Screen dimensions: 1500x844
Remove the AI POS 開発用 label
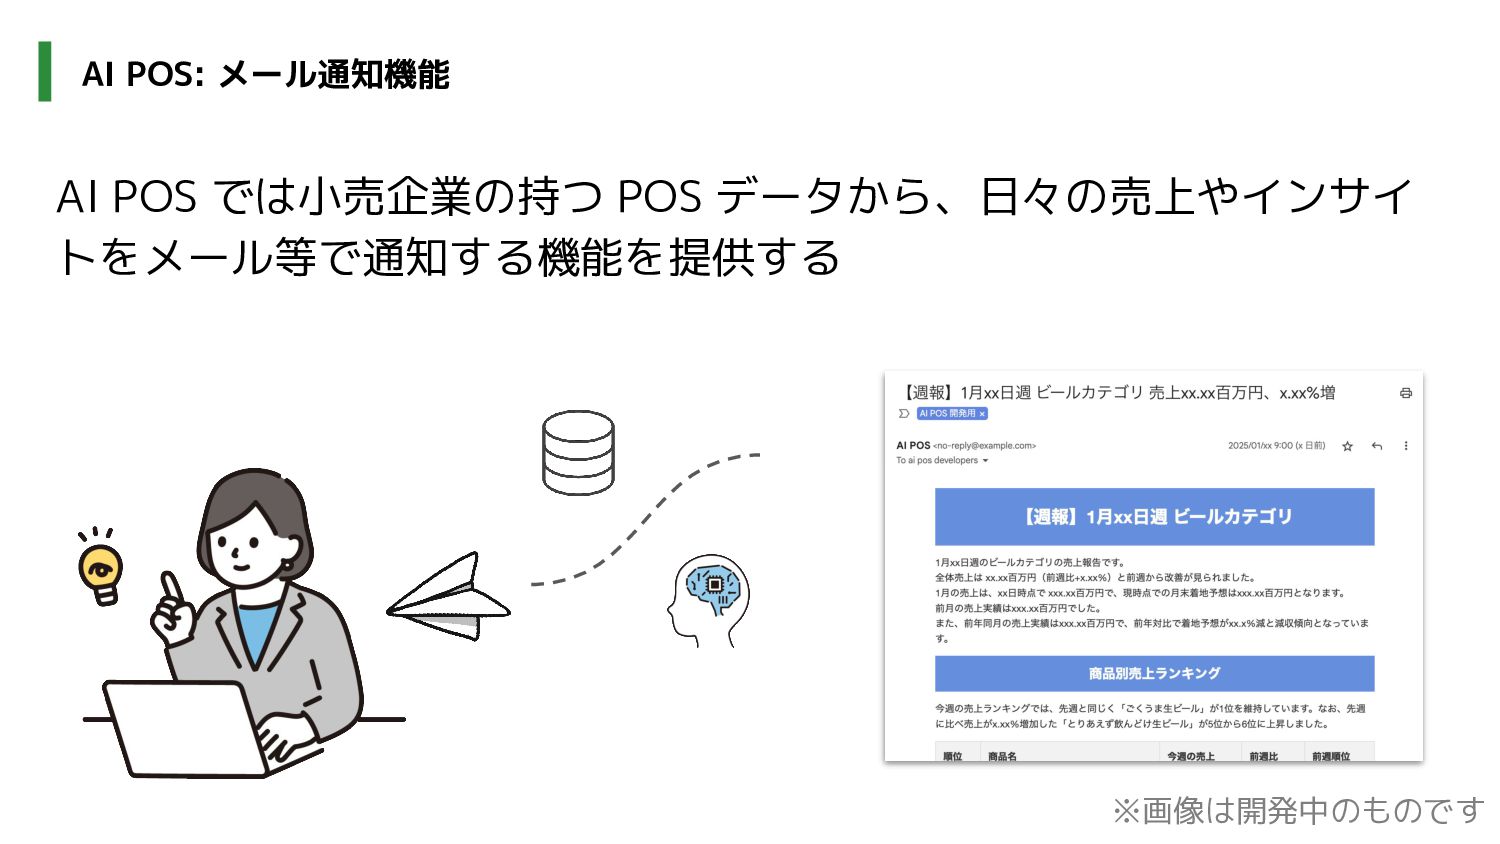(x=982, y=413)
